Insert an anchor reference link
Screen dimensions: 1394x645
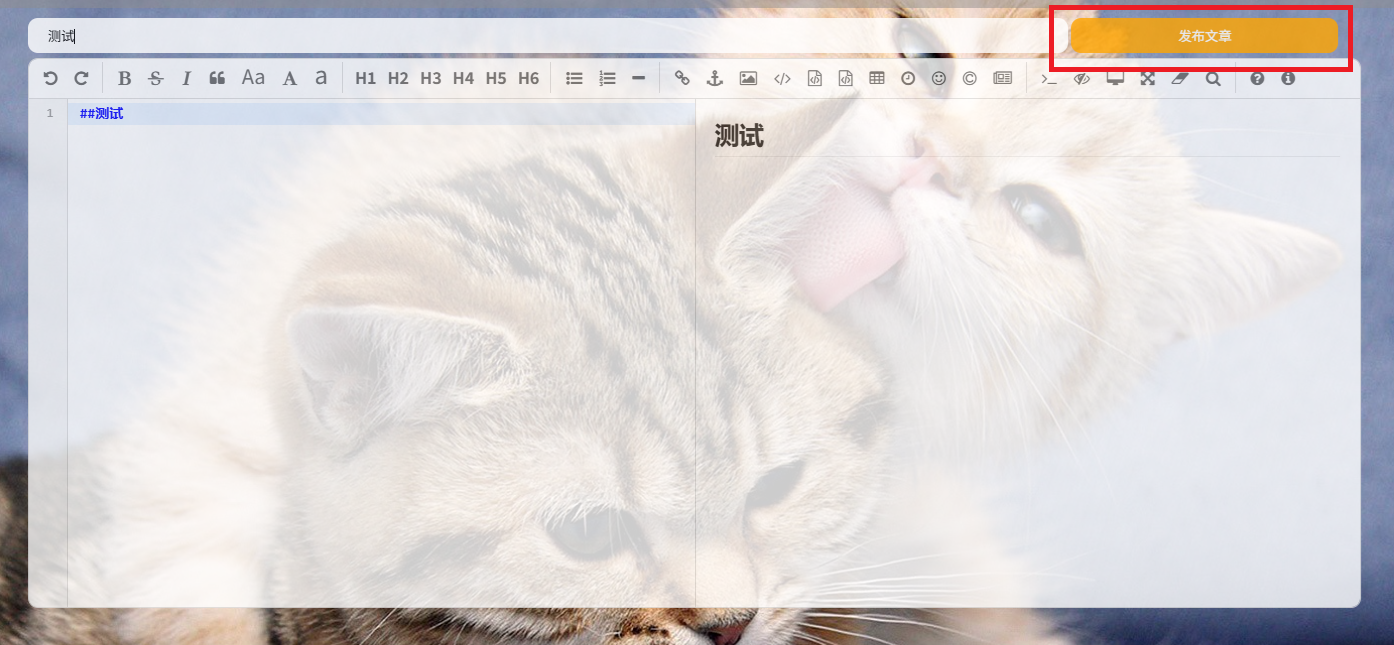pyautogui.click(x=714, y=78)
